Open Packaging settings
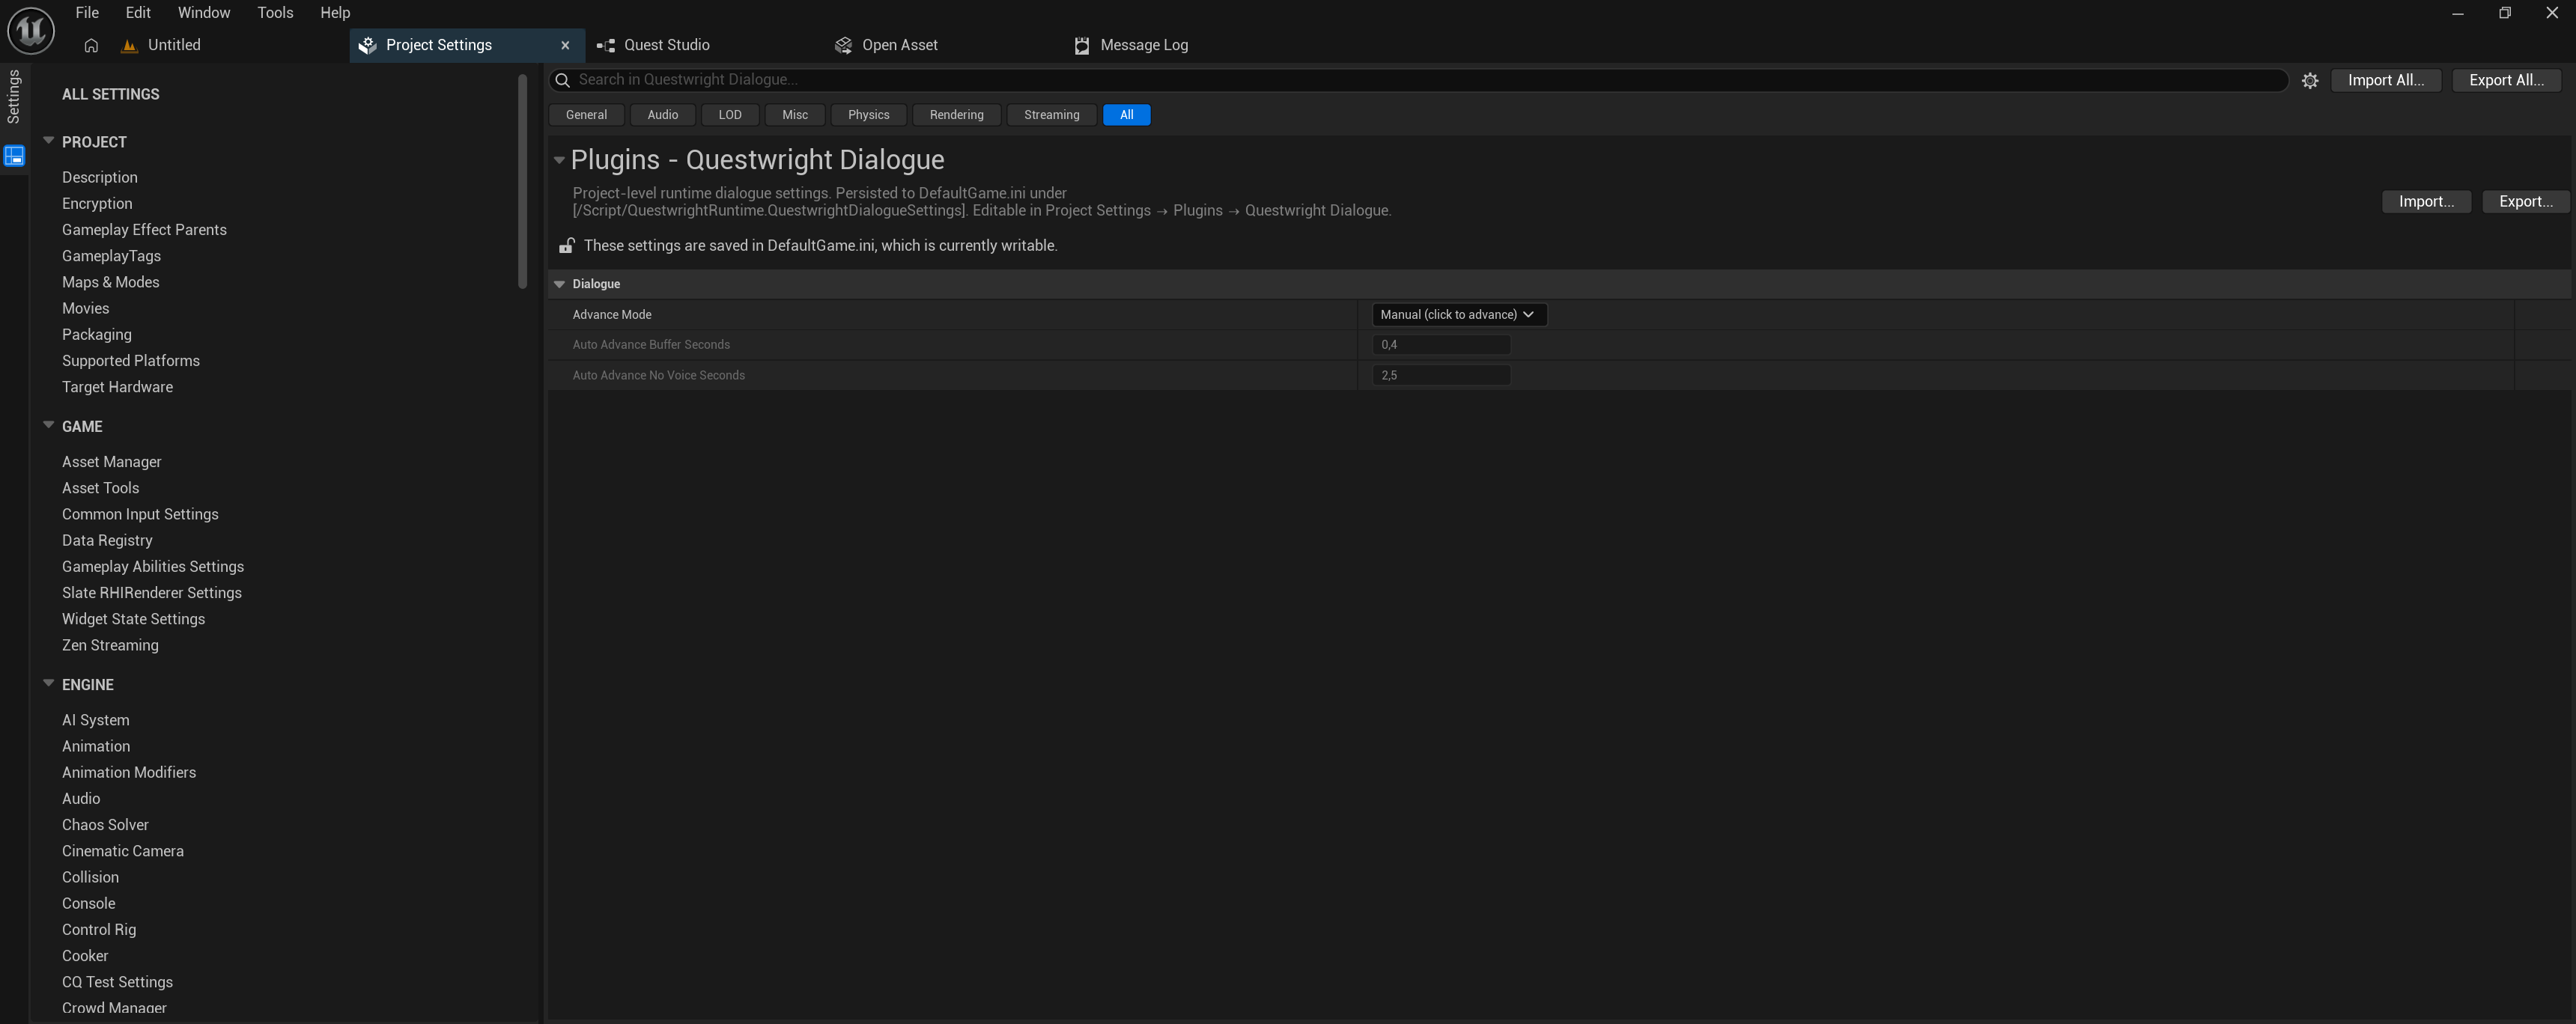 [97, 334]
